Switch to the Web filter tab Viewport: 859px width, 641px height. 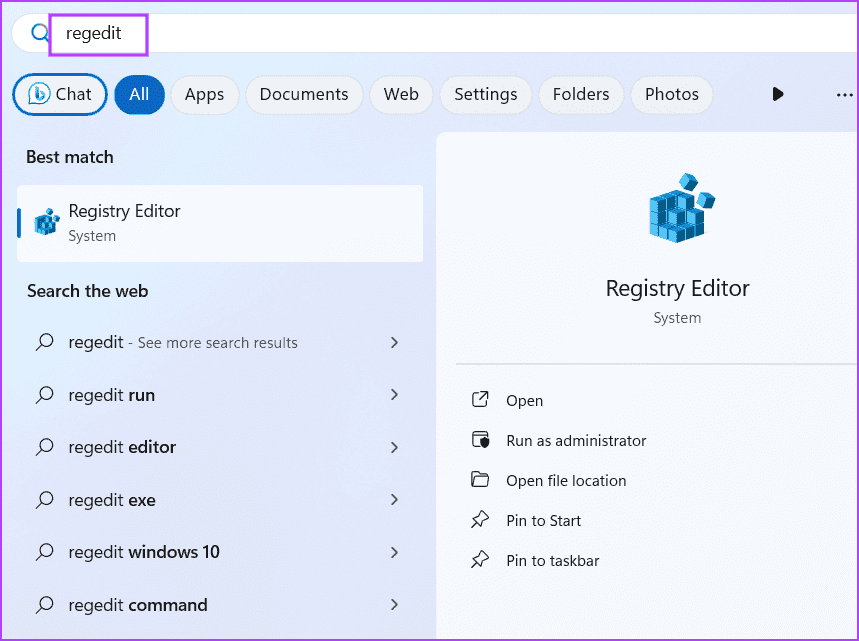pyautogui.click(x=401, y=94)
